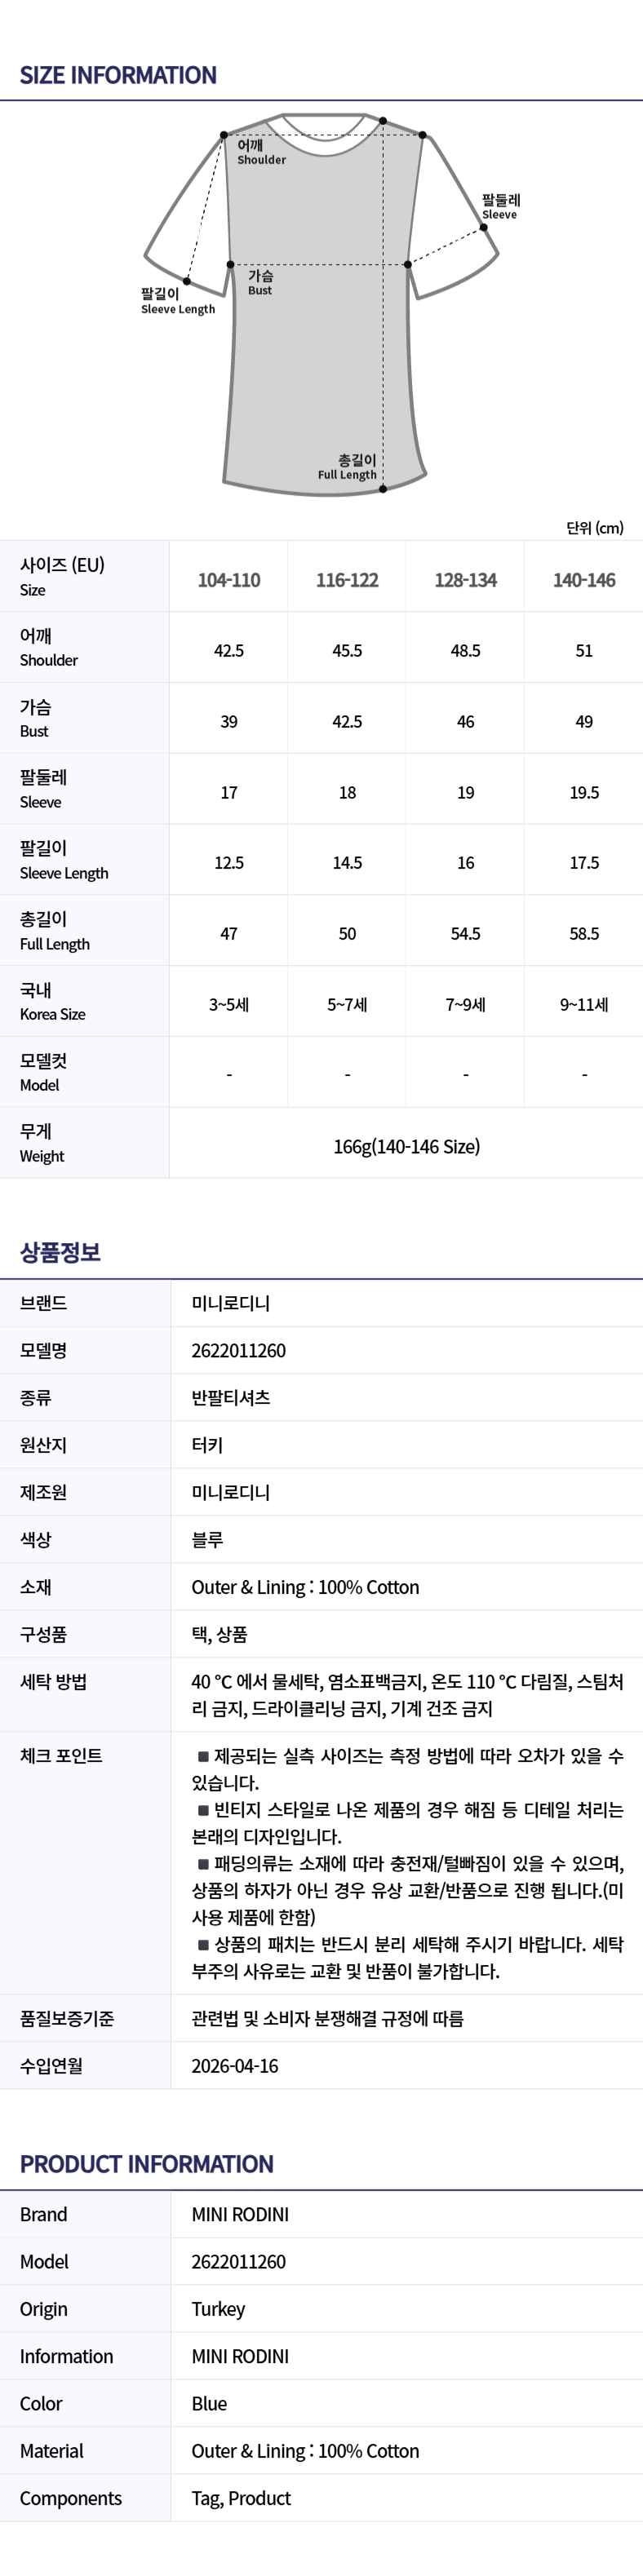Click the import date 2026-04-16
This screenshot has width=643, height=2576.
(235, 2065)
